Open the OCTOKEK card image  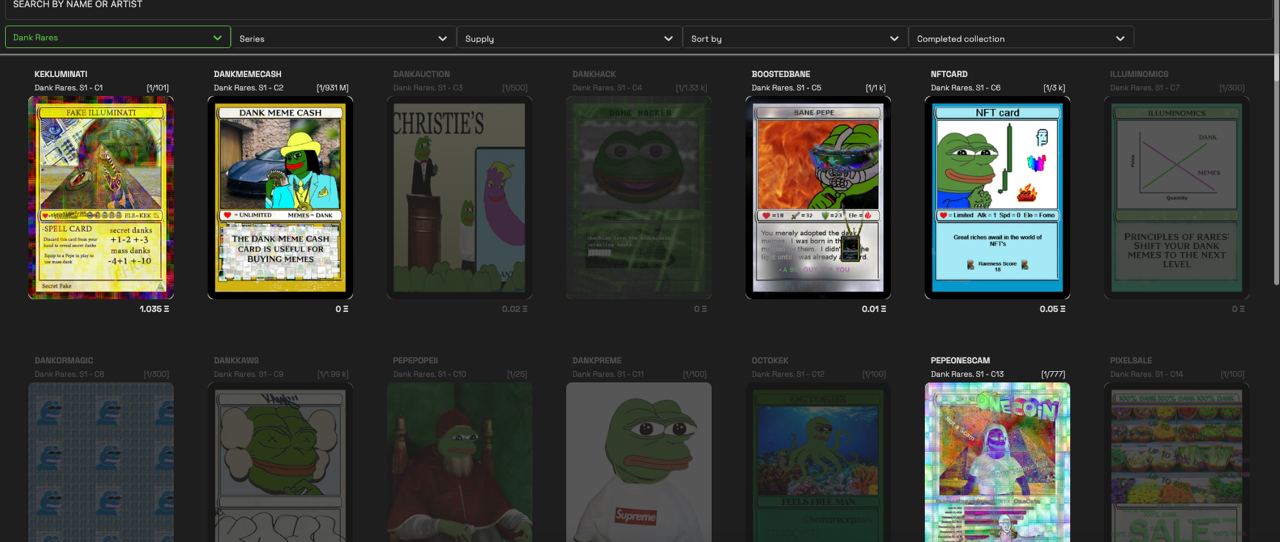click(x=818, y=462)
